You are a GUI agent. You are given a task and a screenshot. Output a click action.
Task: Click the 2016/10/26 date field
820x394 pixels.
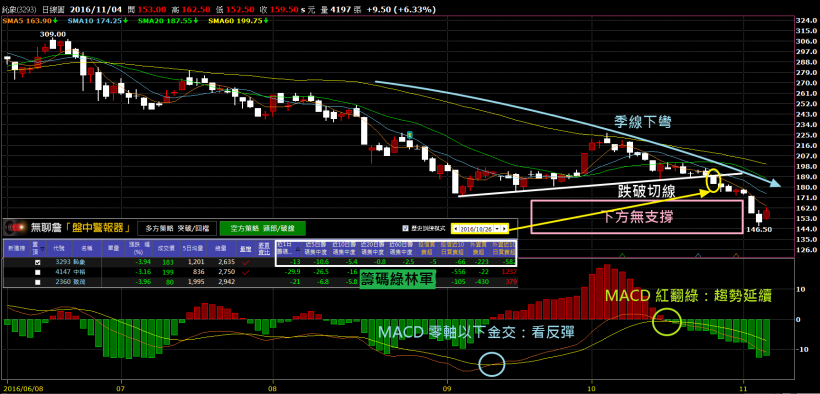(476, 229)
